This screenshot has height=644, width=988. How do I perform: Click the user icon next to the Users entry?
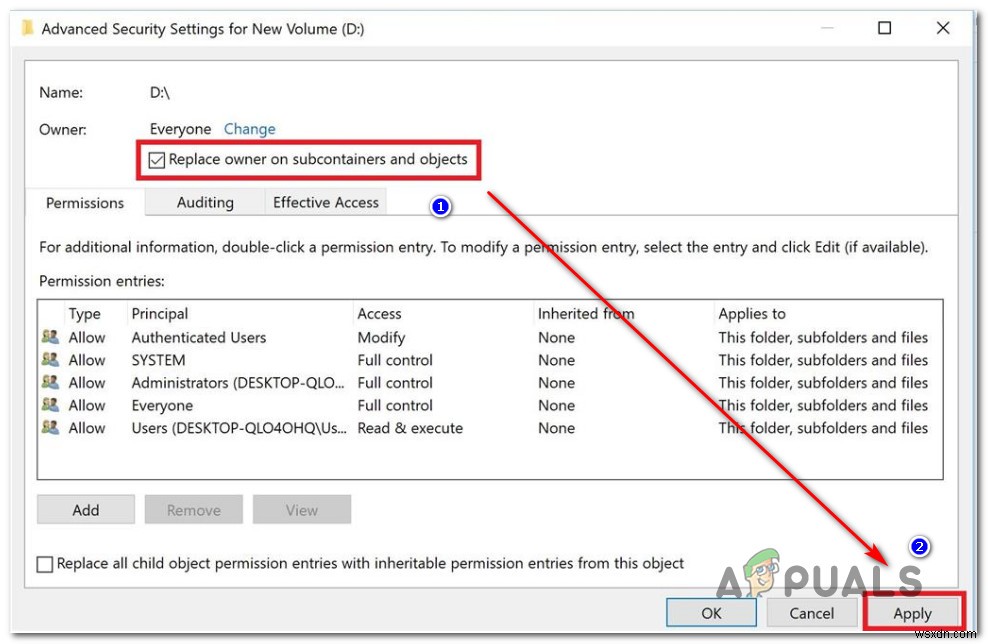tap(50, 428)
